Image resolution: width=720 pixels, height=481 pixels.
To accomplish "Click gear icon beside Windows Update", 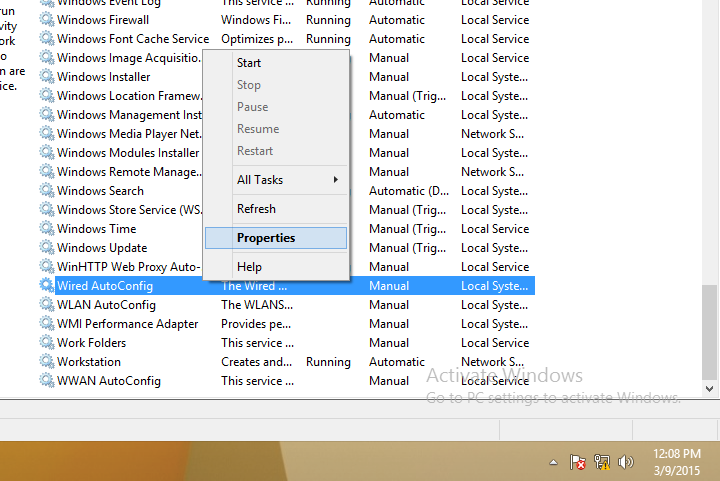I will tap(46, 248).
